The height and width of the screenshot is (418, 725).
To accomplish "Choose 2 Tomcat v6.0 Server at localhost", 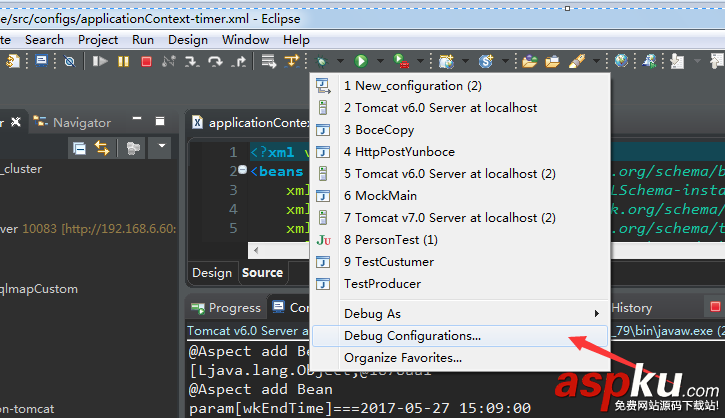I will click(460, 108).
